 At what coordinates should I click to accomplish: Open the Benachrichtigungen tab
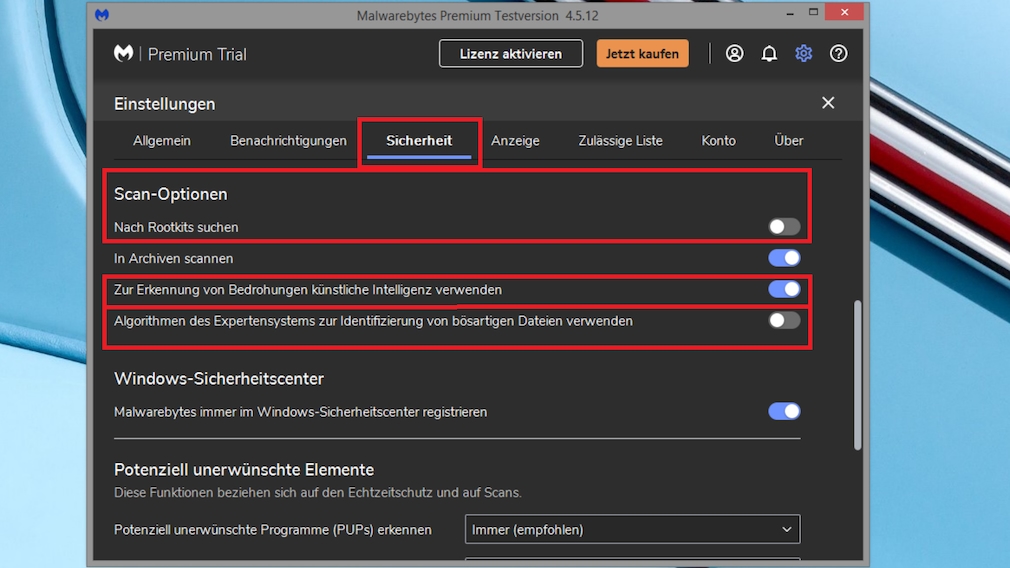pos(288,140)
